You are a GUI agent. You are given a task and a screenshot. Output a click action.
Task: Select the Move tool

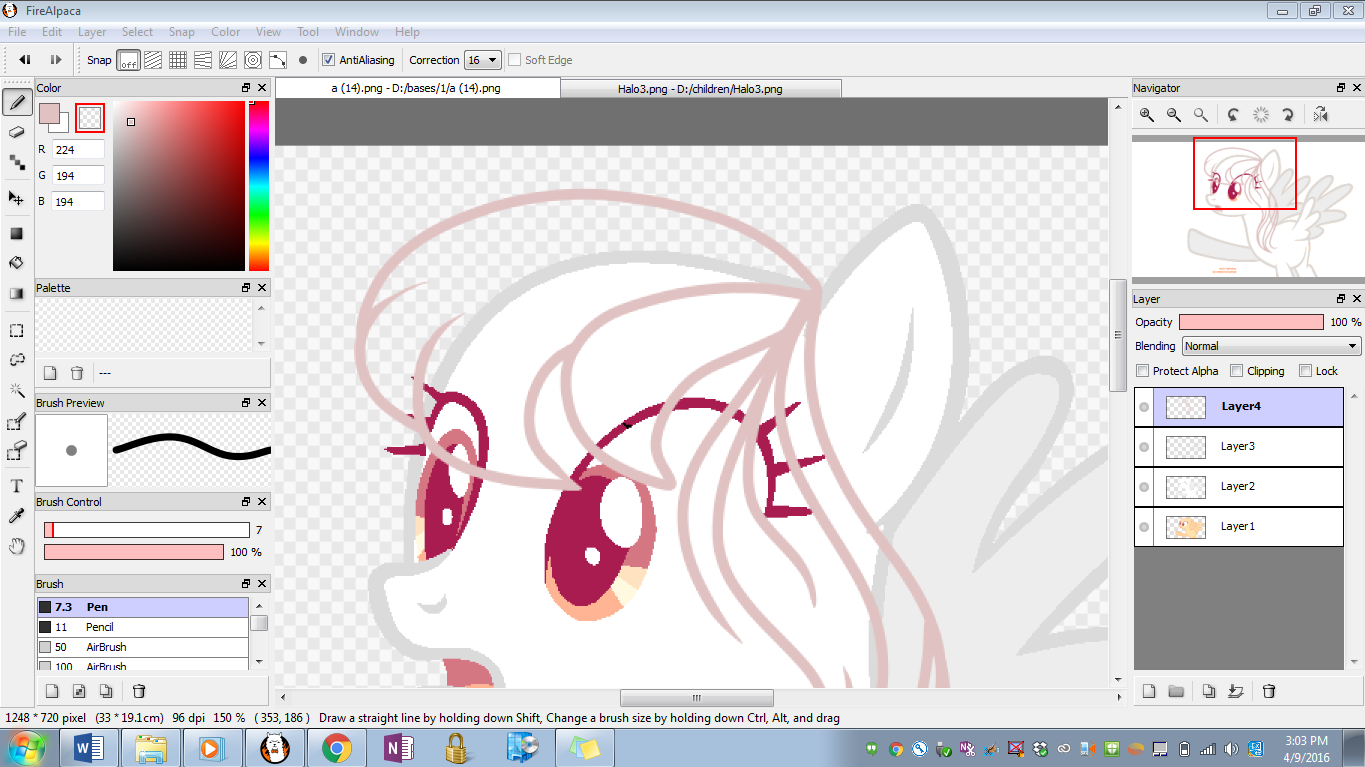[x=16, y=198]
